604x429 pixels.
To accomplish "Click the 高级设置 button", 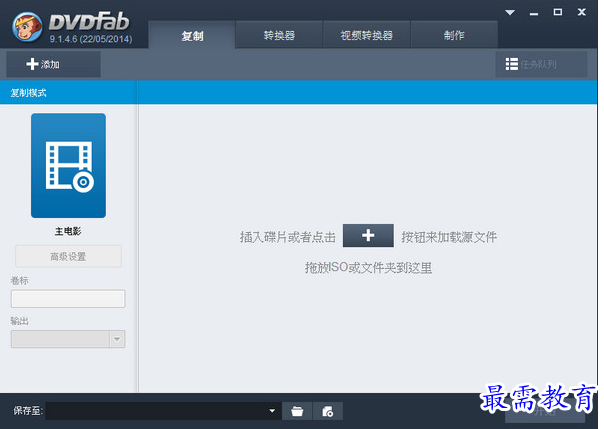I will 68,256.
